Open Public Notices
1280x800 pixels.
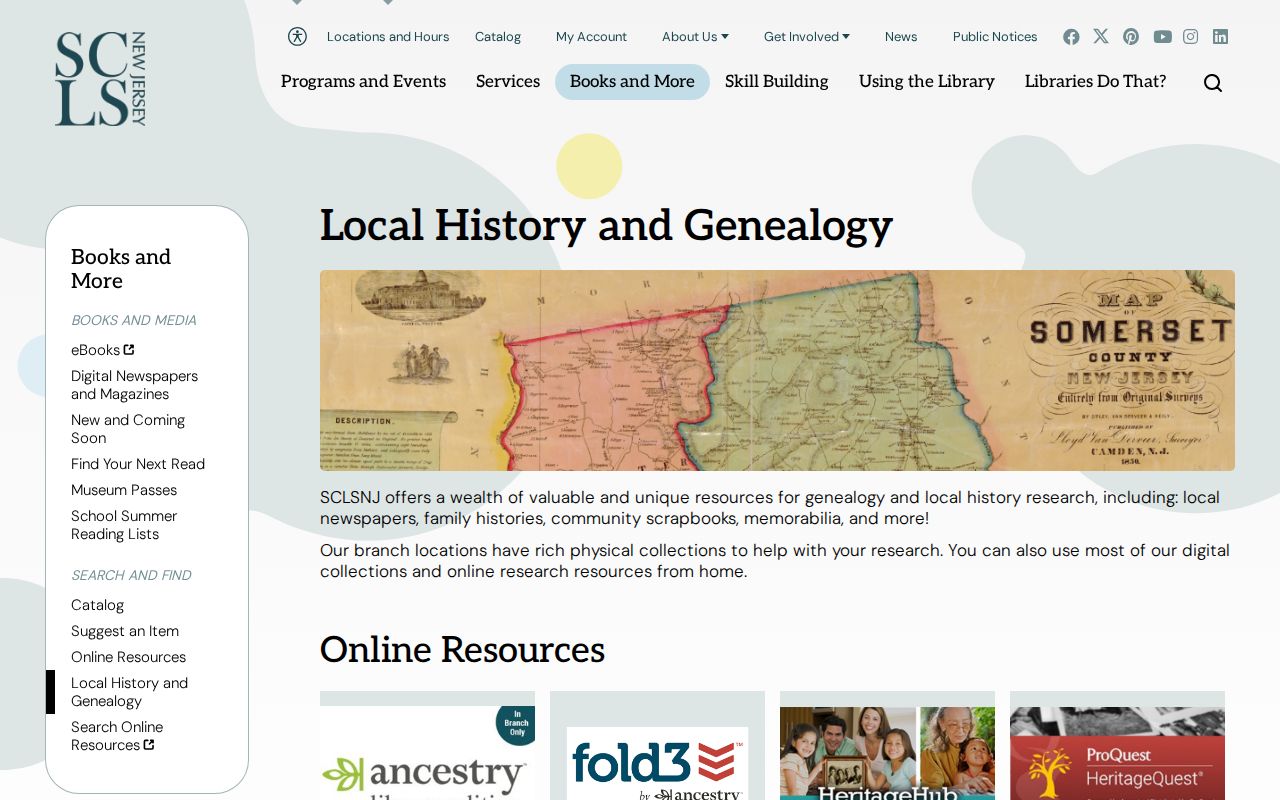995,37
